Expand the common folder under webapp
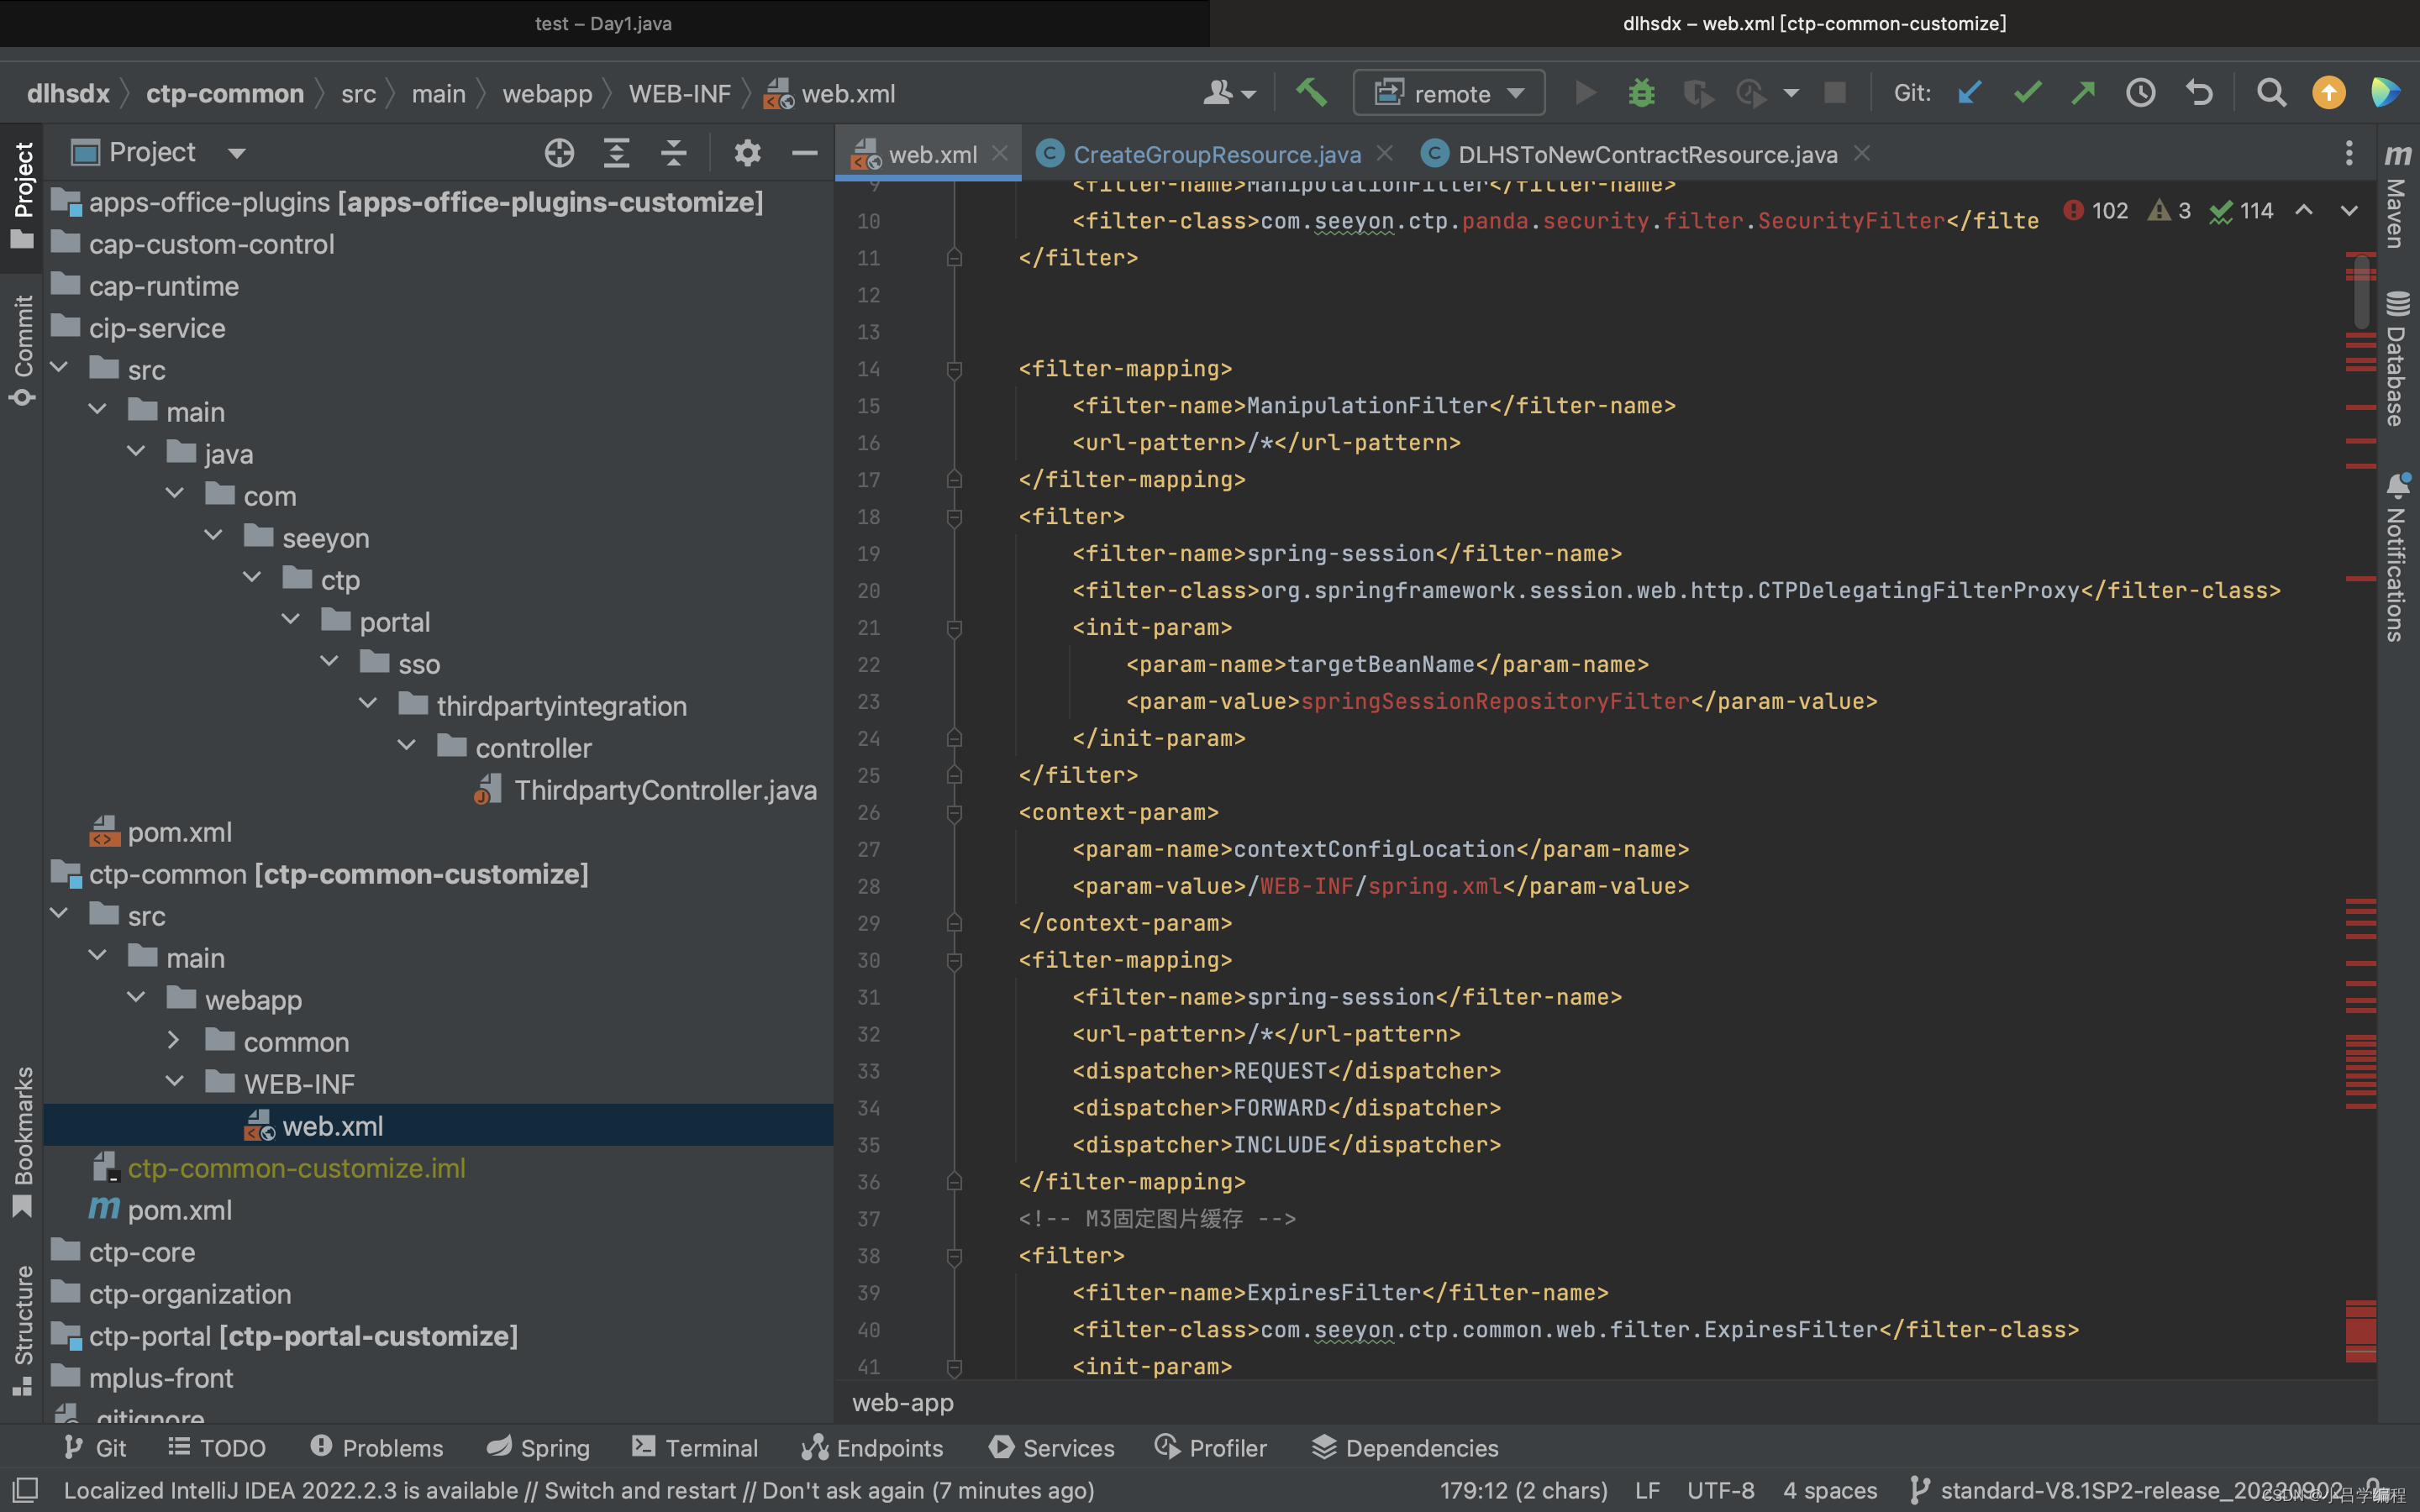Image resolution: width=2420 pixels, height=1512 pixels. (174, 1041)
